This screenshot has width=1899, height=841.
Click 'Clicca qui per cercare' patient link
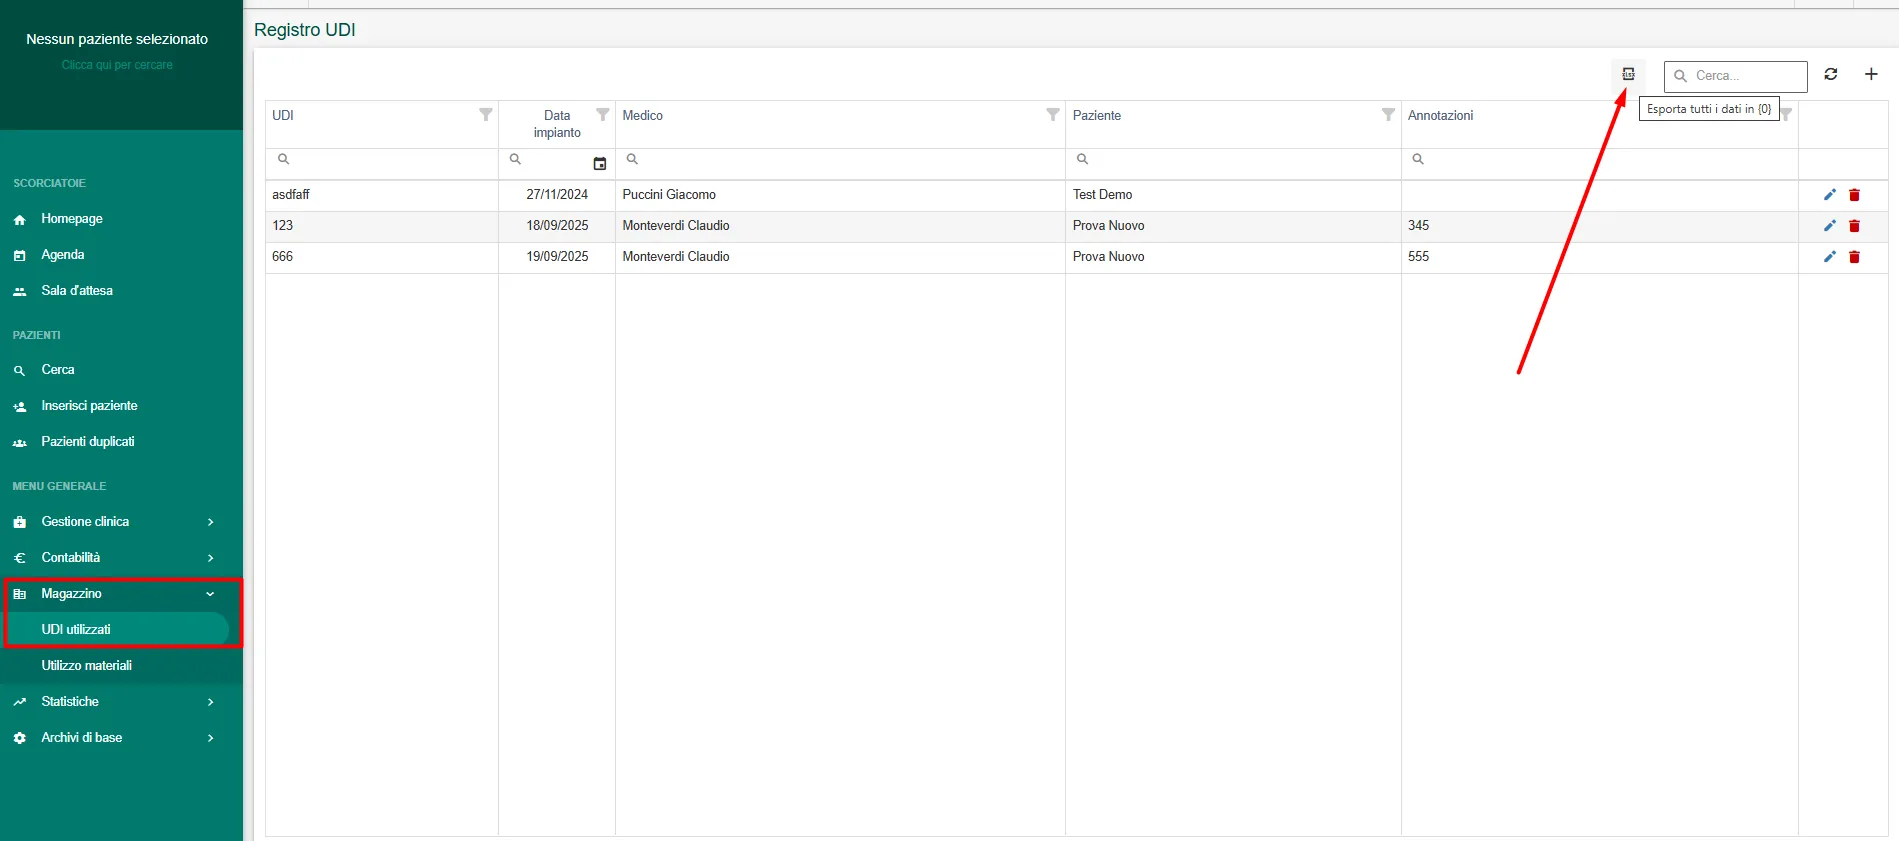click(x=117, y=65)
